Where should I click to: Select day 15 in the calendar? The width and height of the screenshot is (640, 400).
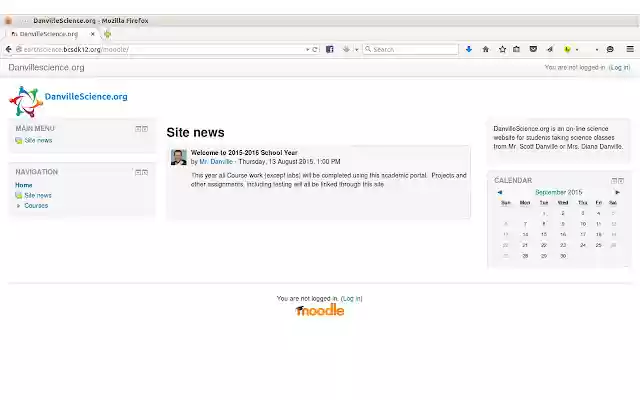[x=544, y=234]
